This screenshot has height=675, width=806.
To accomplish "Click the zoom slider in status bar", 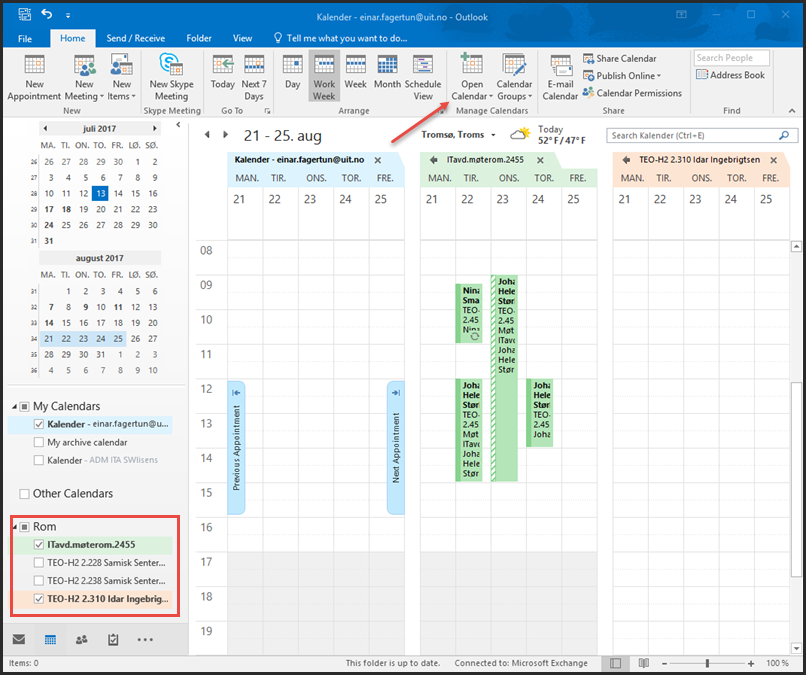I will pos(707,663).
